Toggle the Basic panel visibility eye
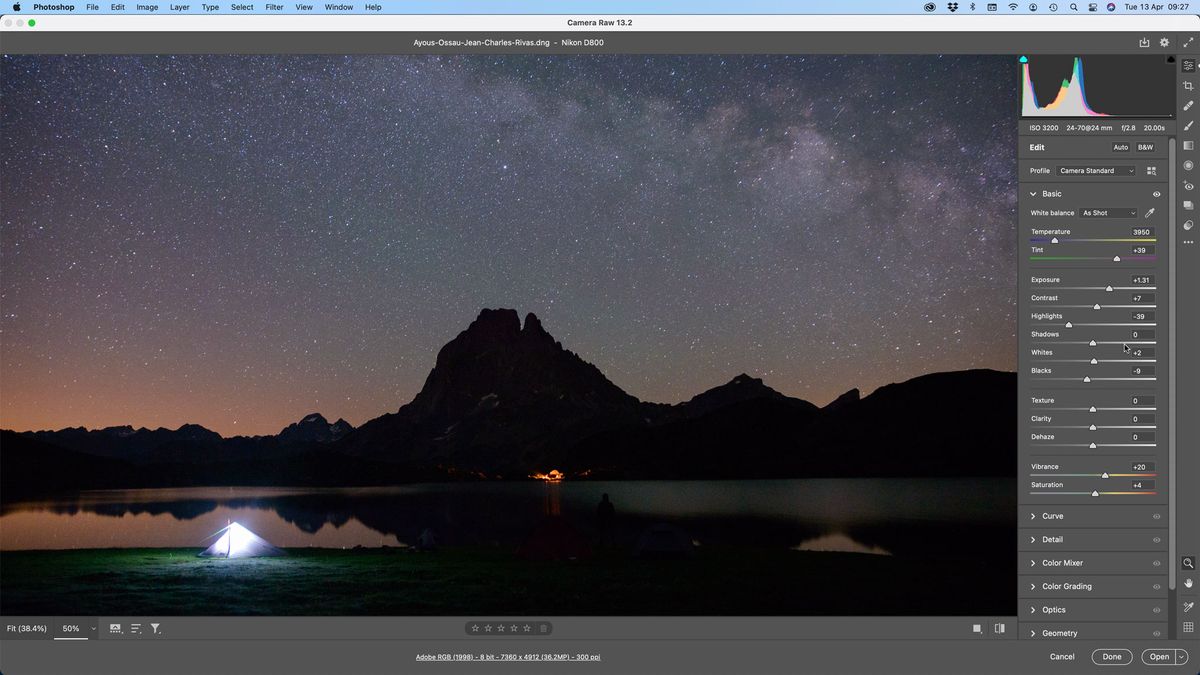The height and width of the screenshot is (675, 1200). (x=1157, y=193)
